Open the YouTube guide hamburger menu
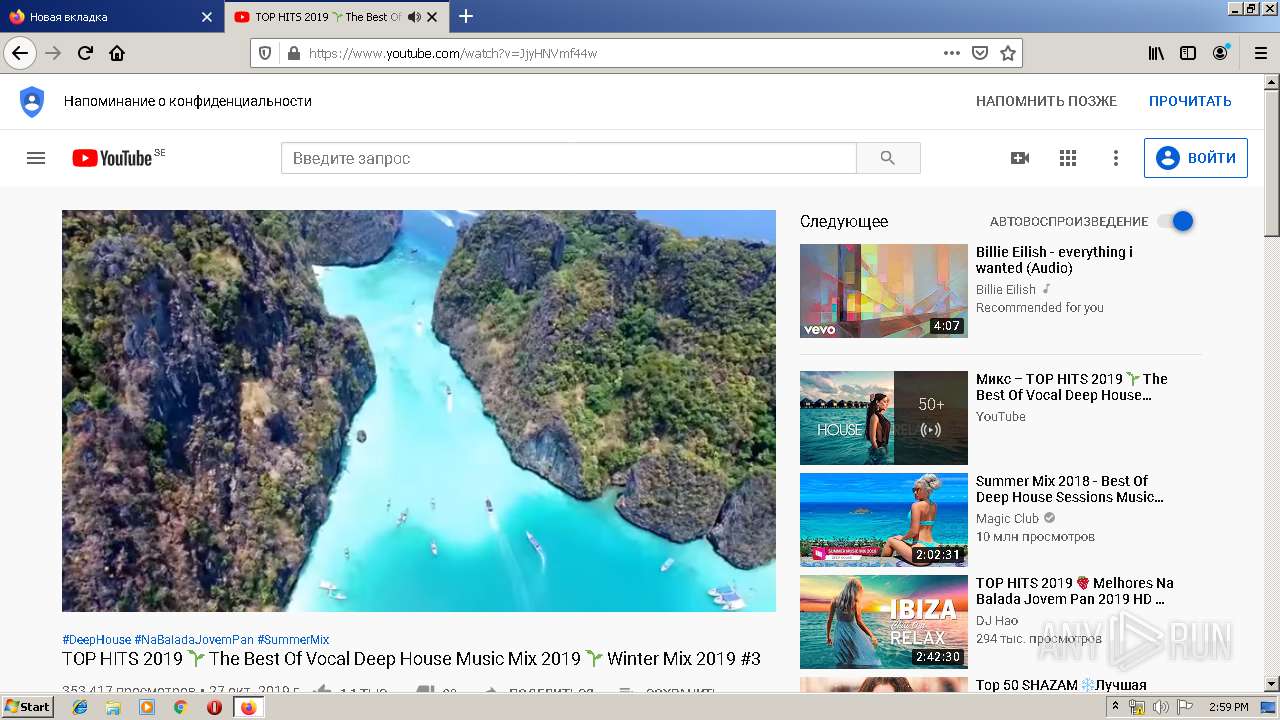1280x720 pixels. click(36, 158)
